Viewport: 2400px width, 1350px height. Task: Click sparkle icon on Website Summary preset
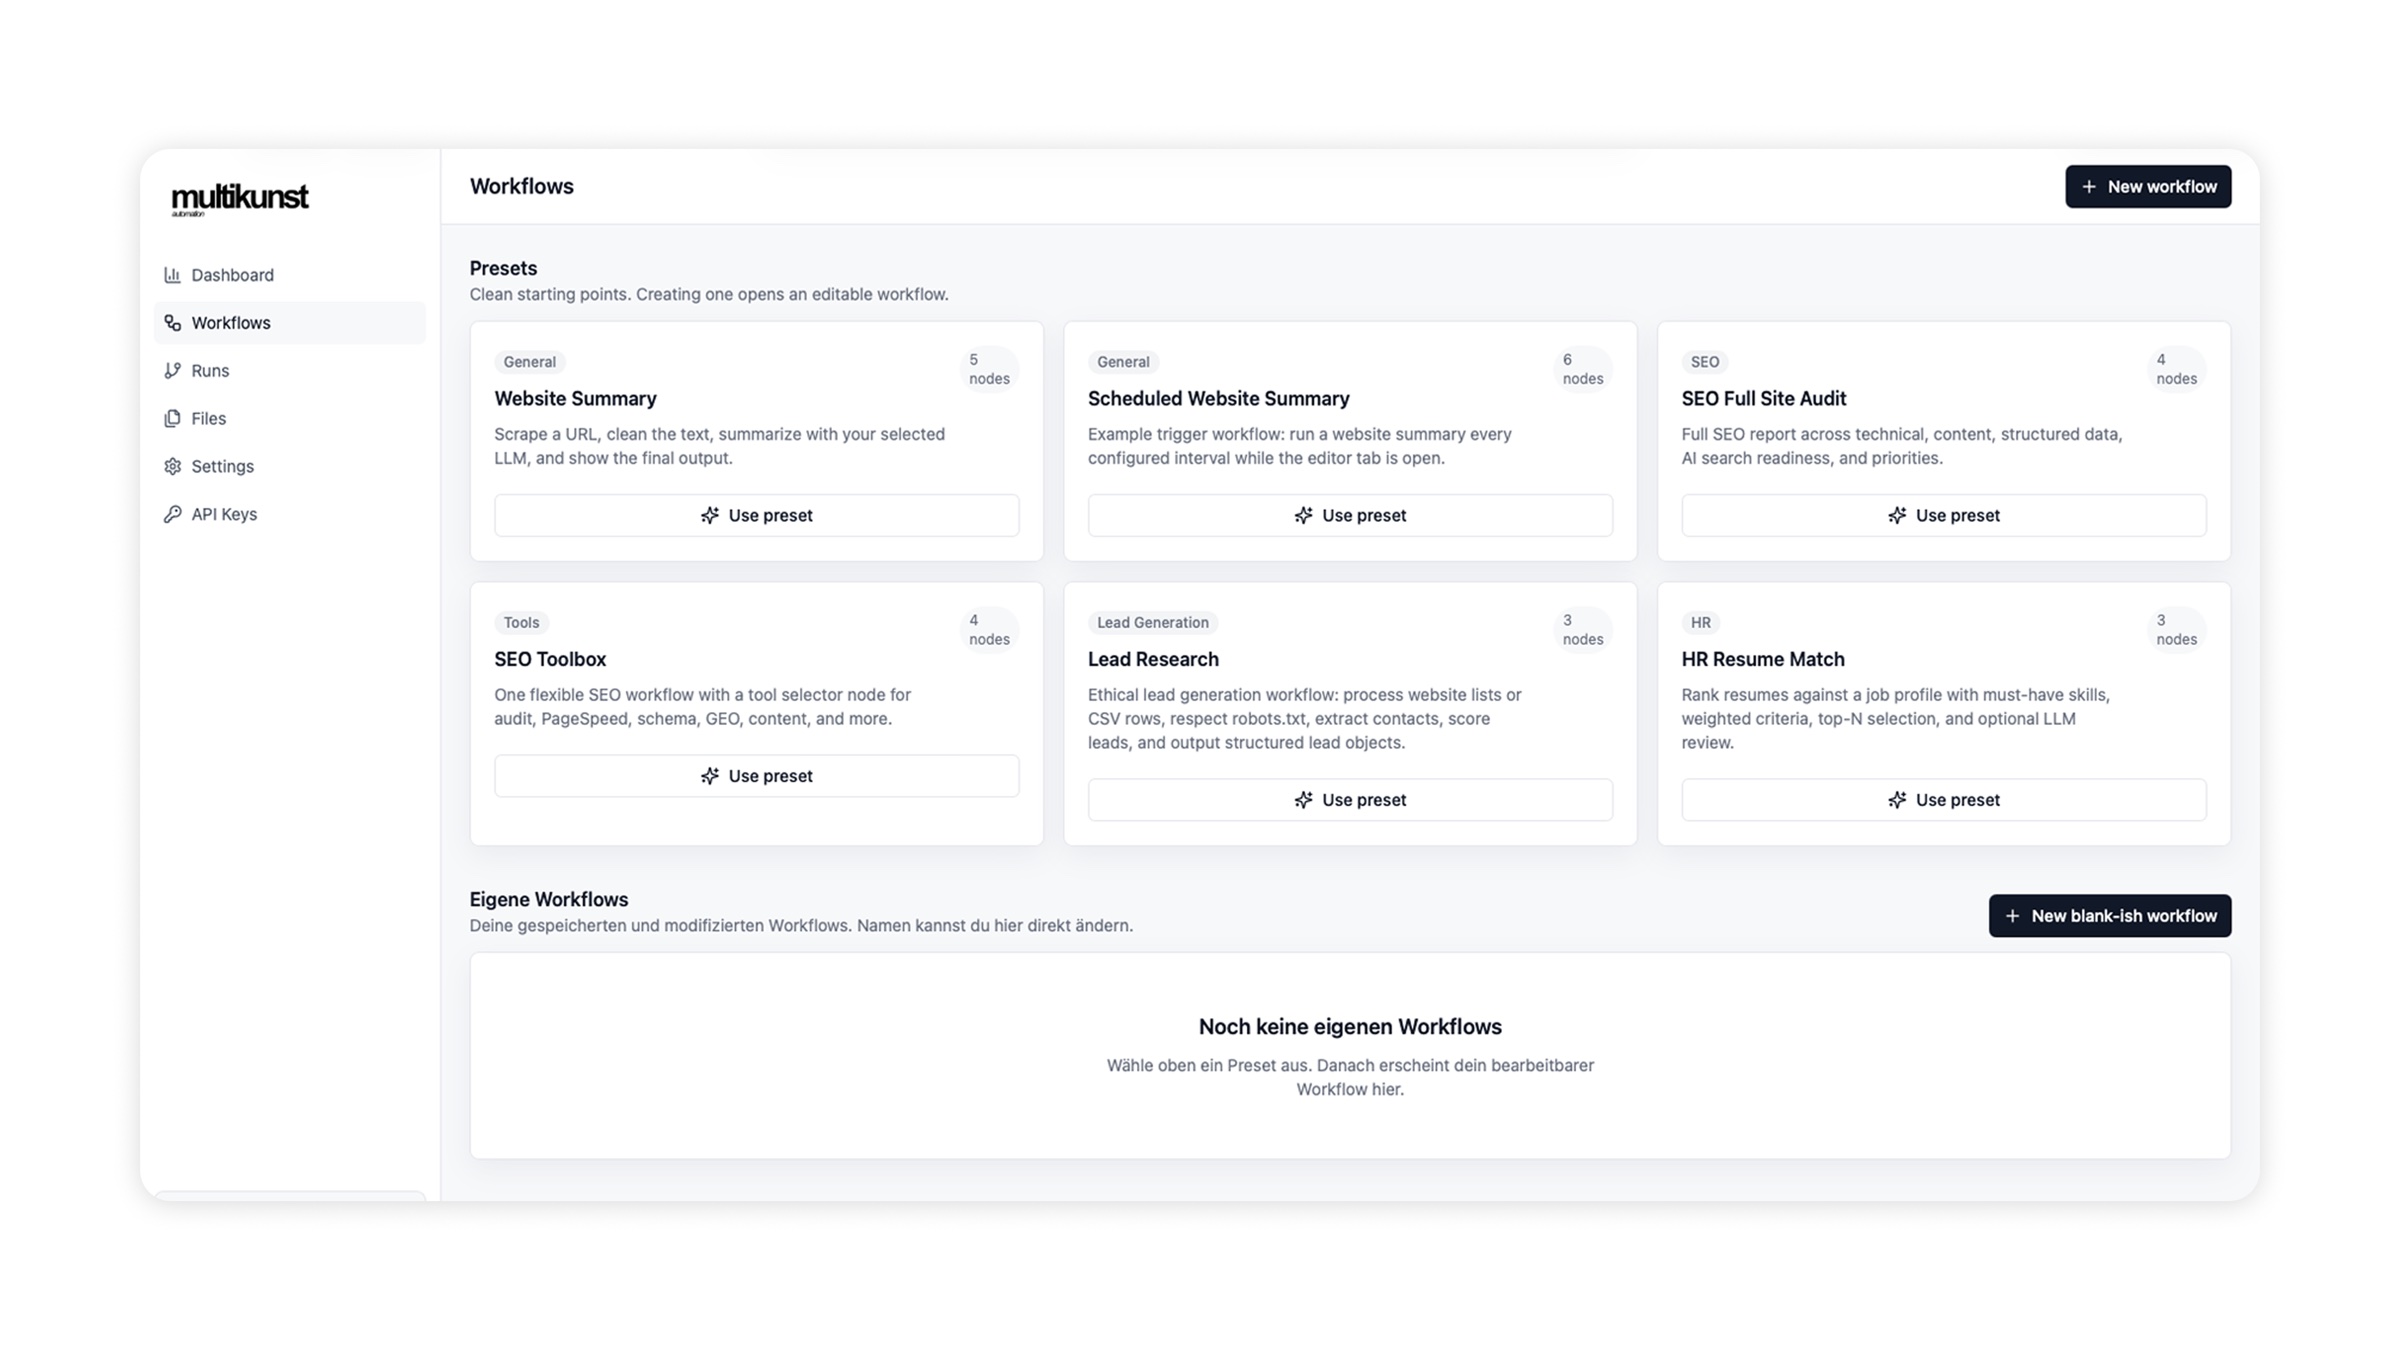click(x=709, y=515)
